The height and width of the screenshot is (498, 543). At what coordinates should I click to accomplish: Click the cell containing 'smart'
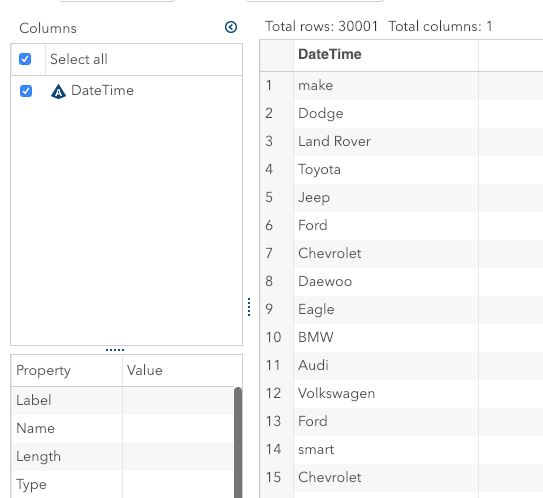pos(386,450)
